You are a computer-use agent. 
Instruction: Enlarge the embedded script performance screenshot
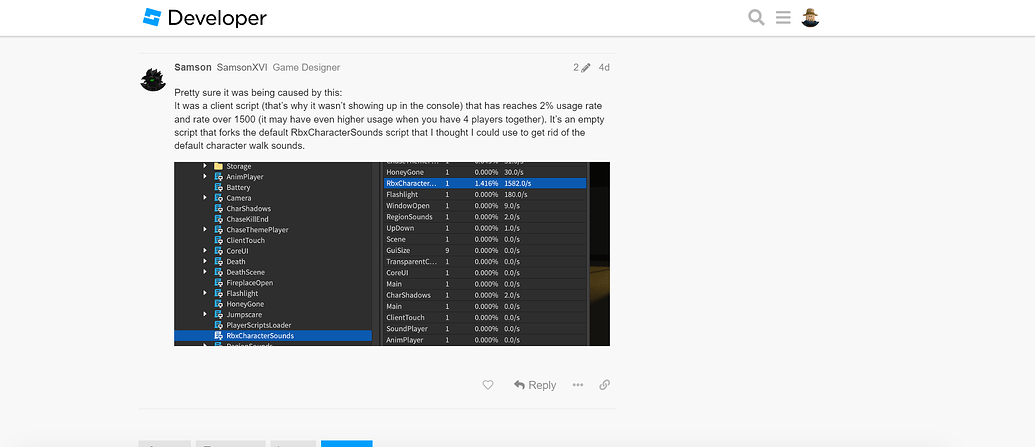pos(391,254)
